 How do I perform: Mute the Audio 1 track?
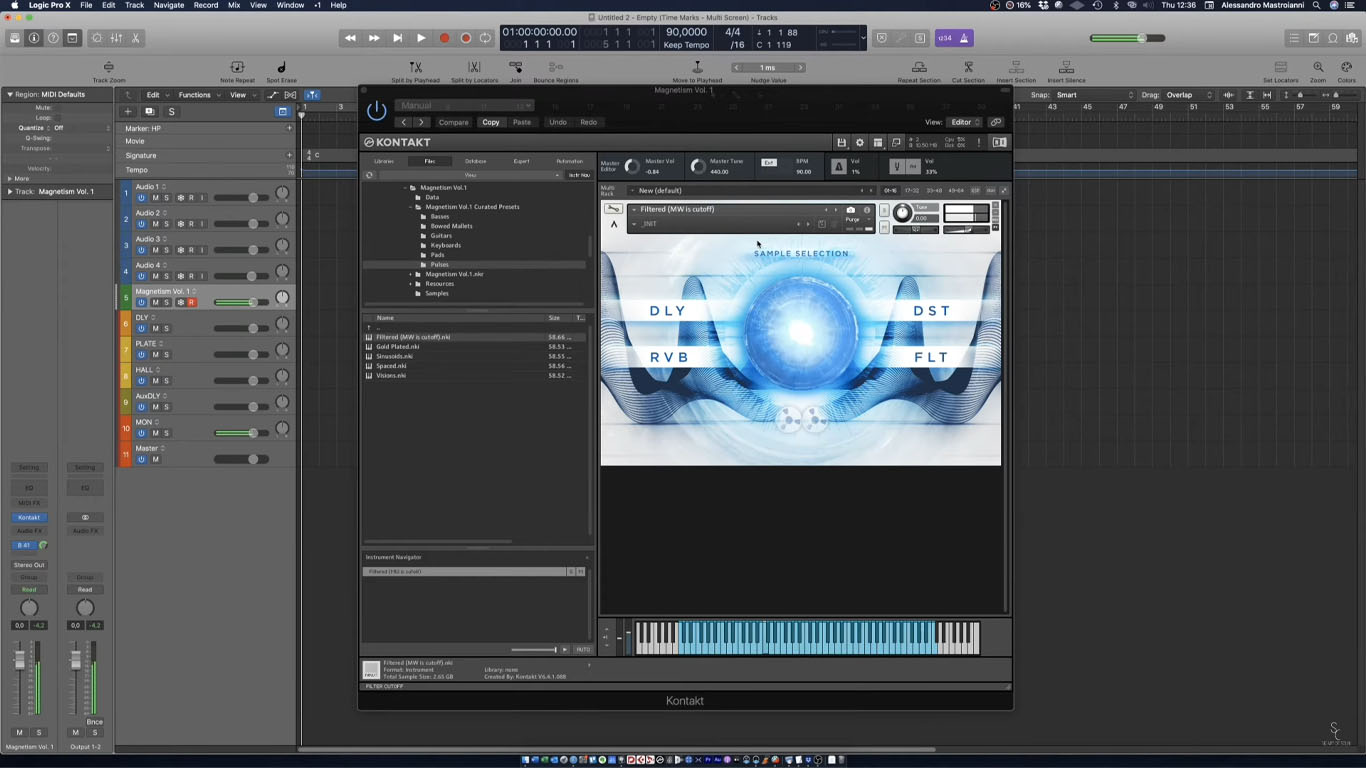155,198
